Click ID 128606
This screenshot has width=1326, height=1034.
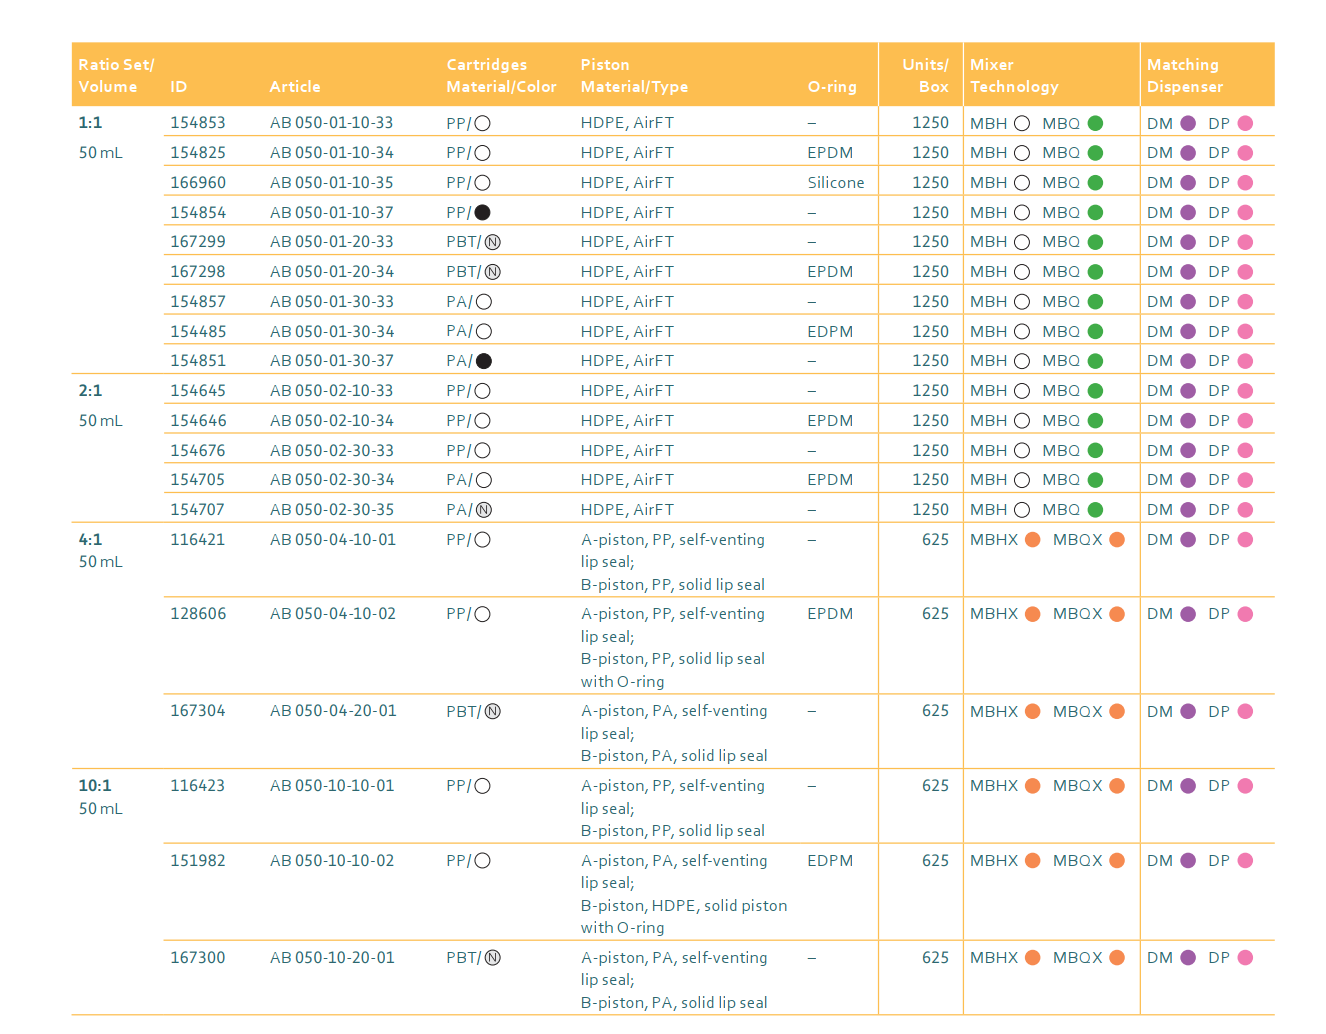pyautogui.click(x=198, y=614)
